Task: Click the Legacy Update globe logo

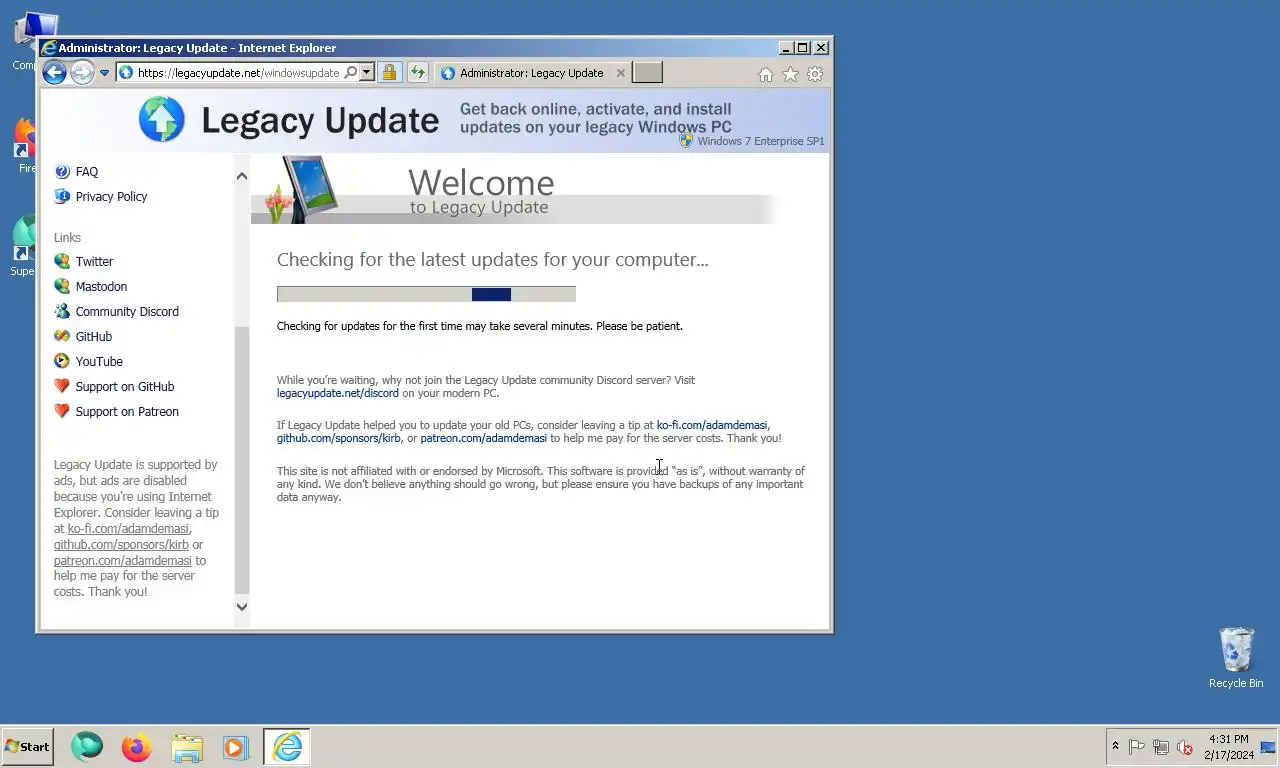Action: click(x=162, y=120)
